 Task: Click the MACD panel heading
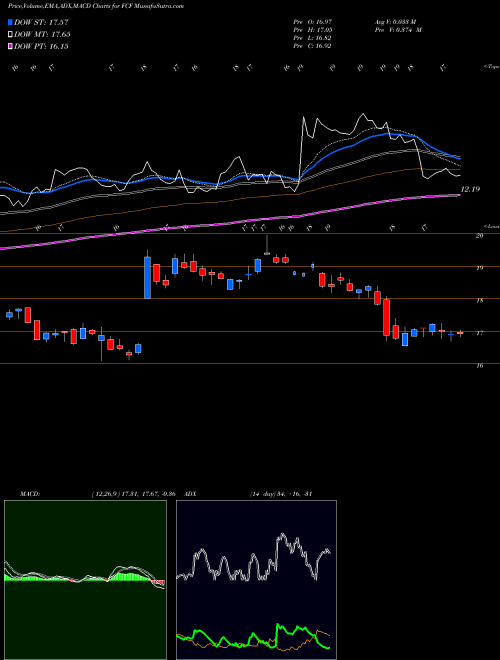tap(29, 494)
